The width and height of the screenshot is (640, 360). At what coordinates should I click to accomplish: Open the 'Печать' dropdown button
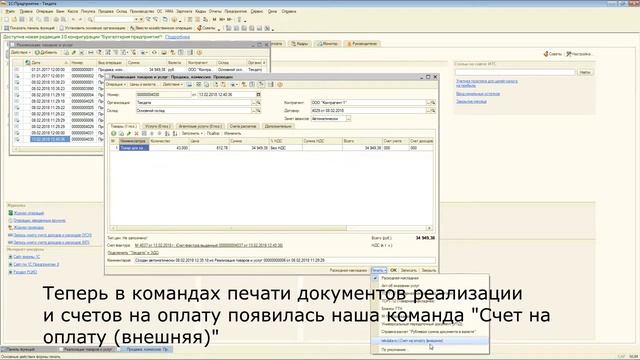pos(378,270)
